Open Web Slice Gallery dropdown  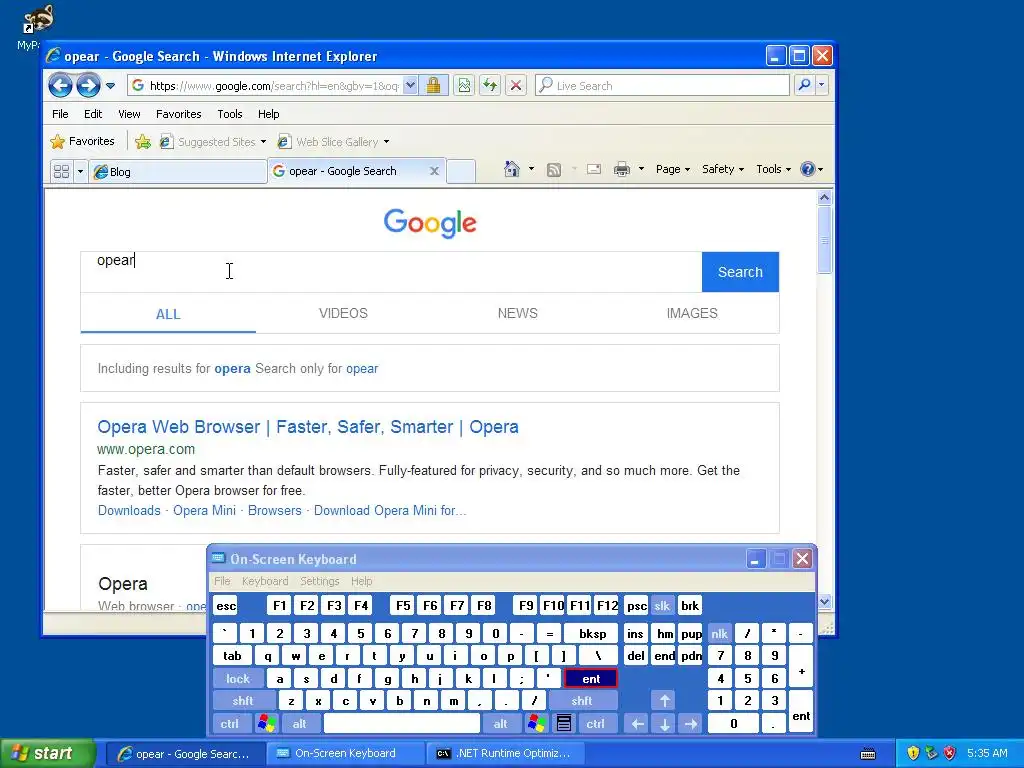pos(386,142)
